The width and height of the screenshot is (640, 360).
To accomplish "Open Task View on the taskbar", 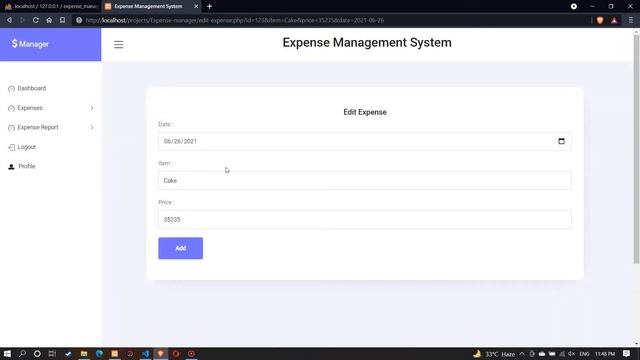I will [52, 353].
